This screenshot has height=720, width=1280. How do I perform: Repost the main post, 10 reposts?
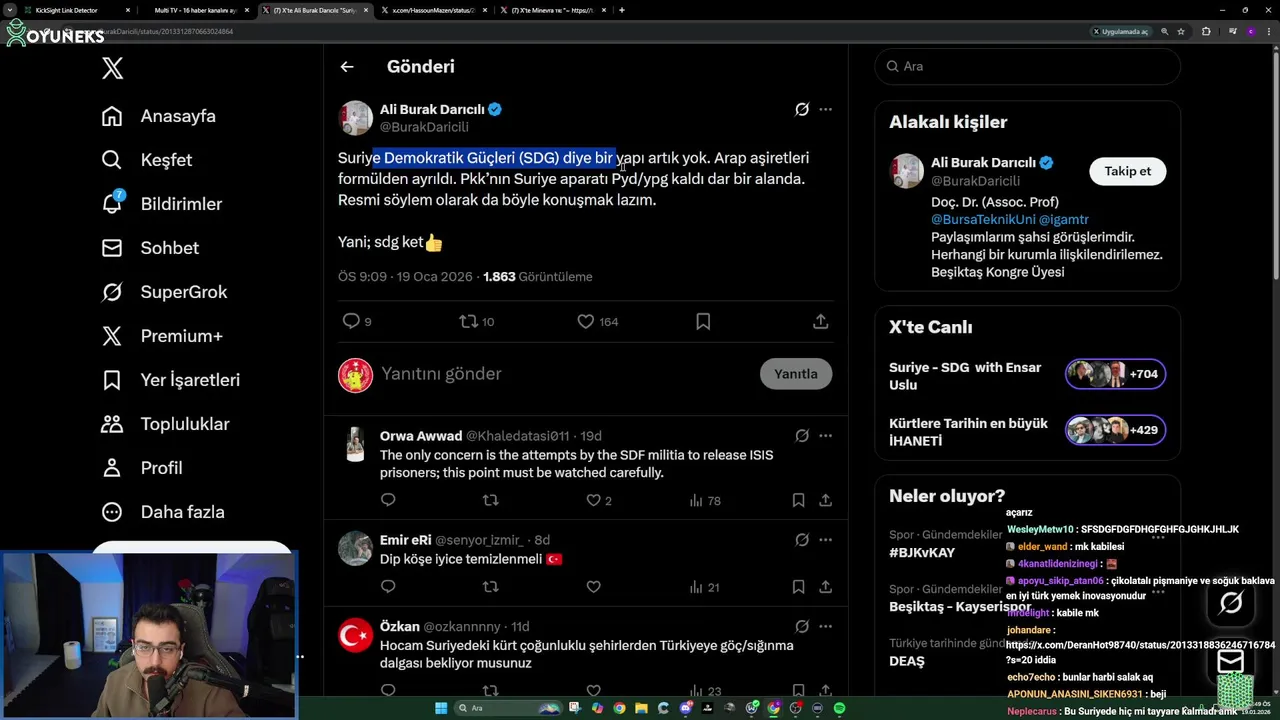[x=476, y=321]
